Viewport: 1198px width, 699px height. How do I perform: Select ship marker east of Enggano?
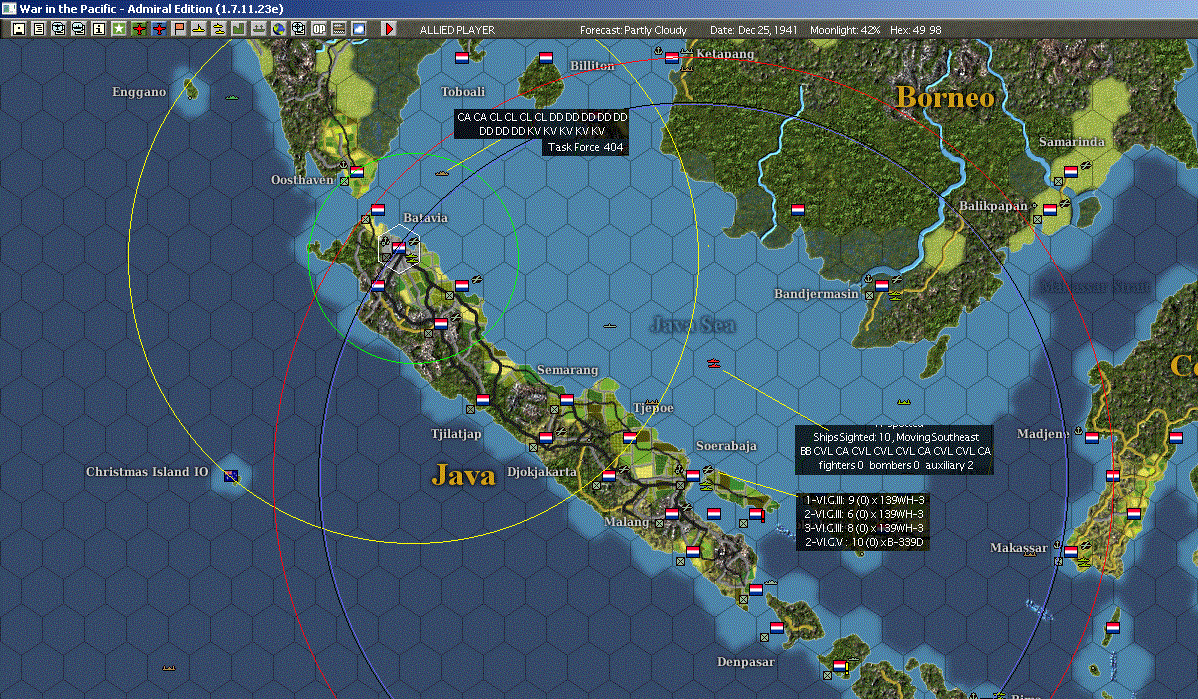(232, 98)
